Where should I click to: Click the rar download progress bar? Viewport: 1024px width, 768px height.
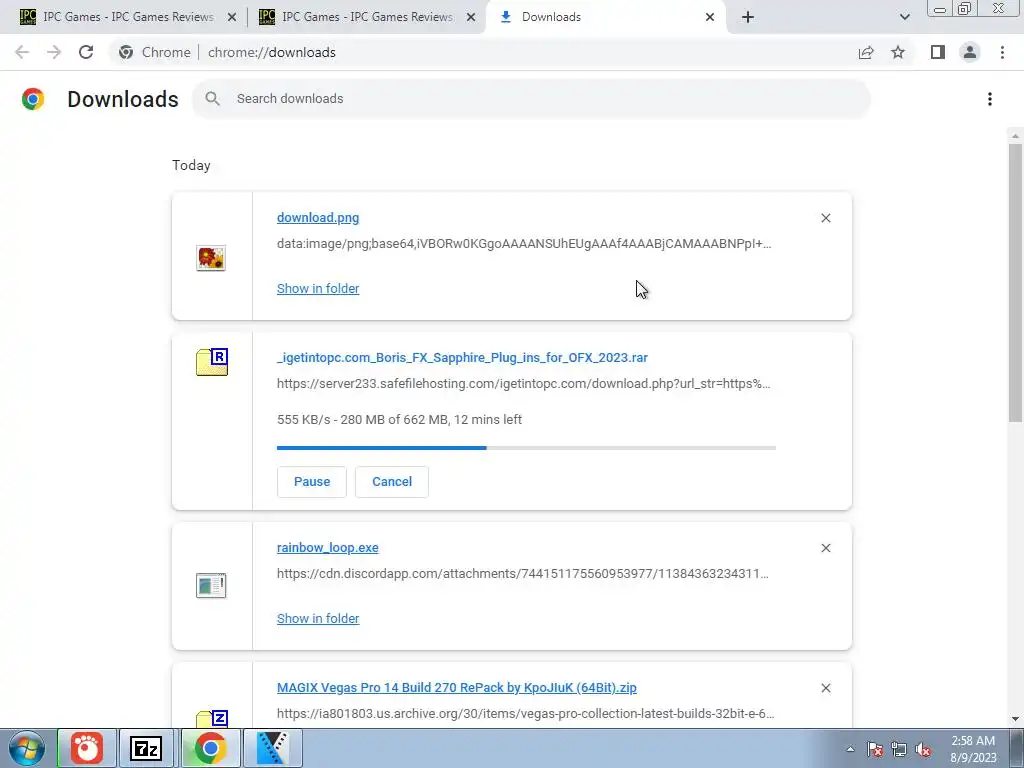(x=526, y=448)
